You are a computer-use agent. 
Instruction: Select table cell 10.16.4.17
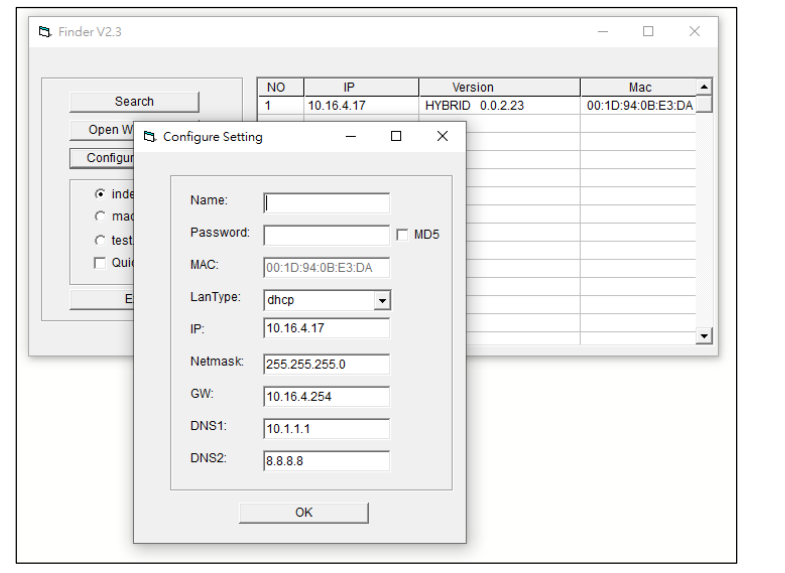pos(361,106)
